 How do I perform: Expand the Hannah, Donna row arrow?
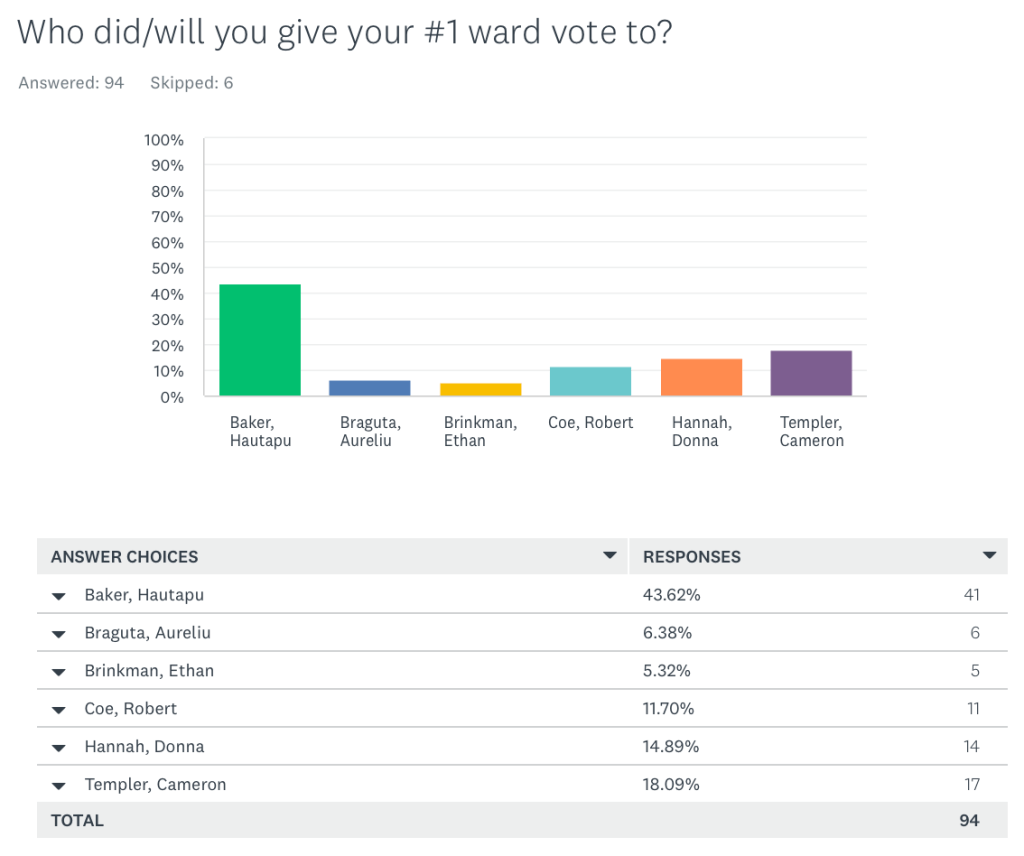(x=59, y=748)
